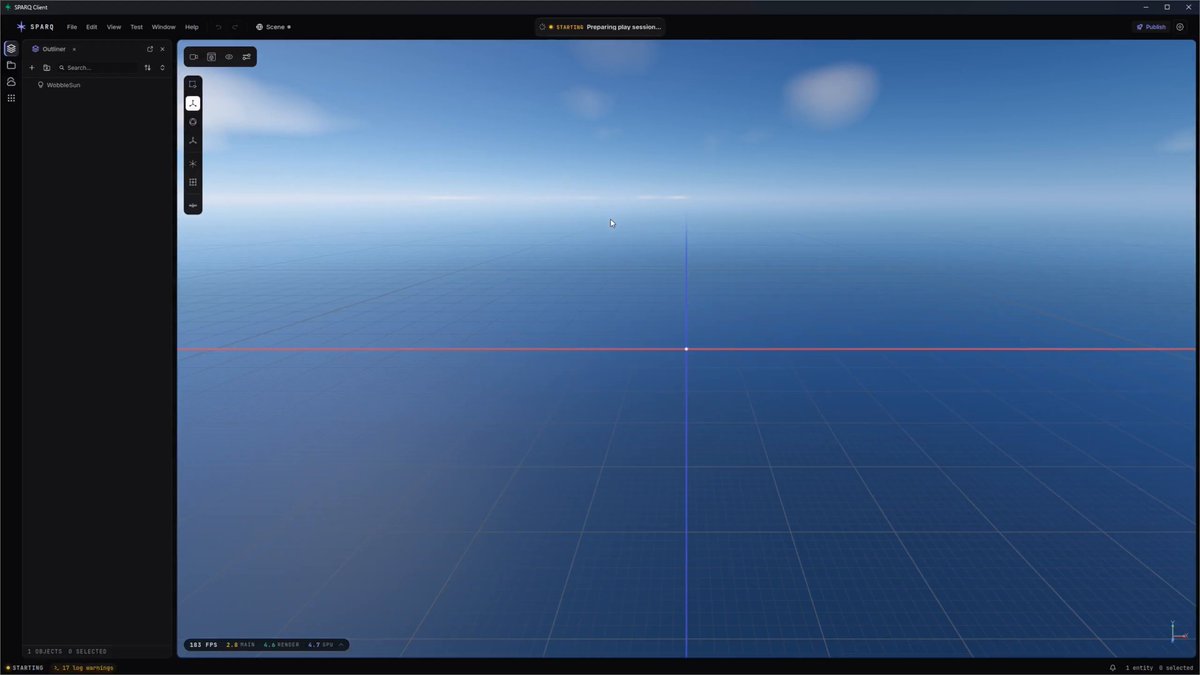Click the star-shaped tool in viewport toolbar
1200x675 pixels.
(x=193, y=163)
